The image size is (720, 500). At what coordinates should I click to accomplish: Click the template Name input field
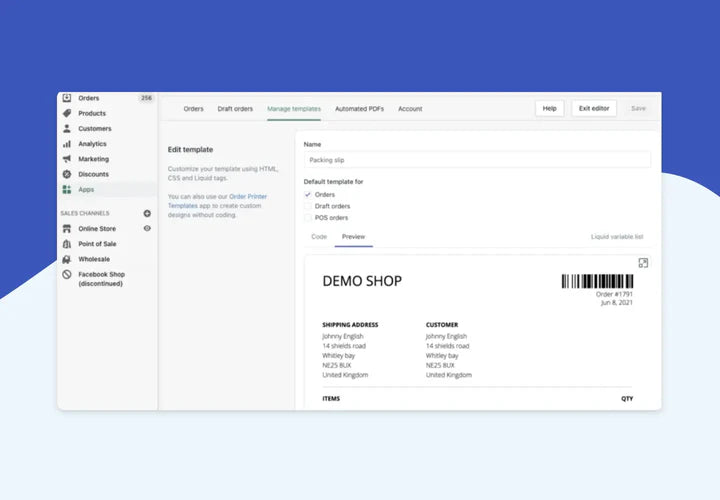(477, 160)
